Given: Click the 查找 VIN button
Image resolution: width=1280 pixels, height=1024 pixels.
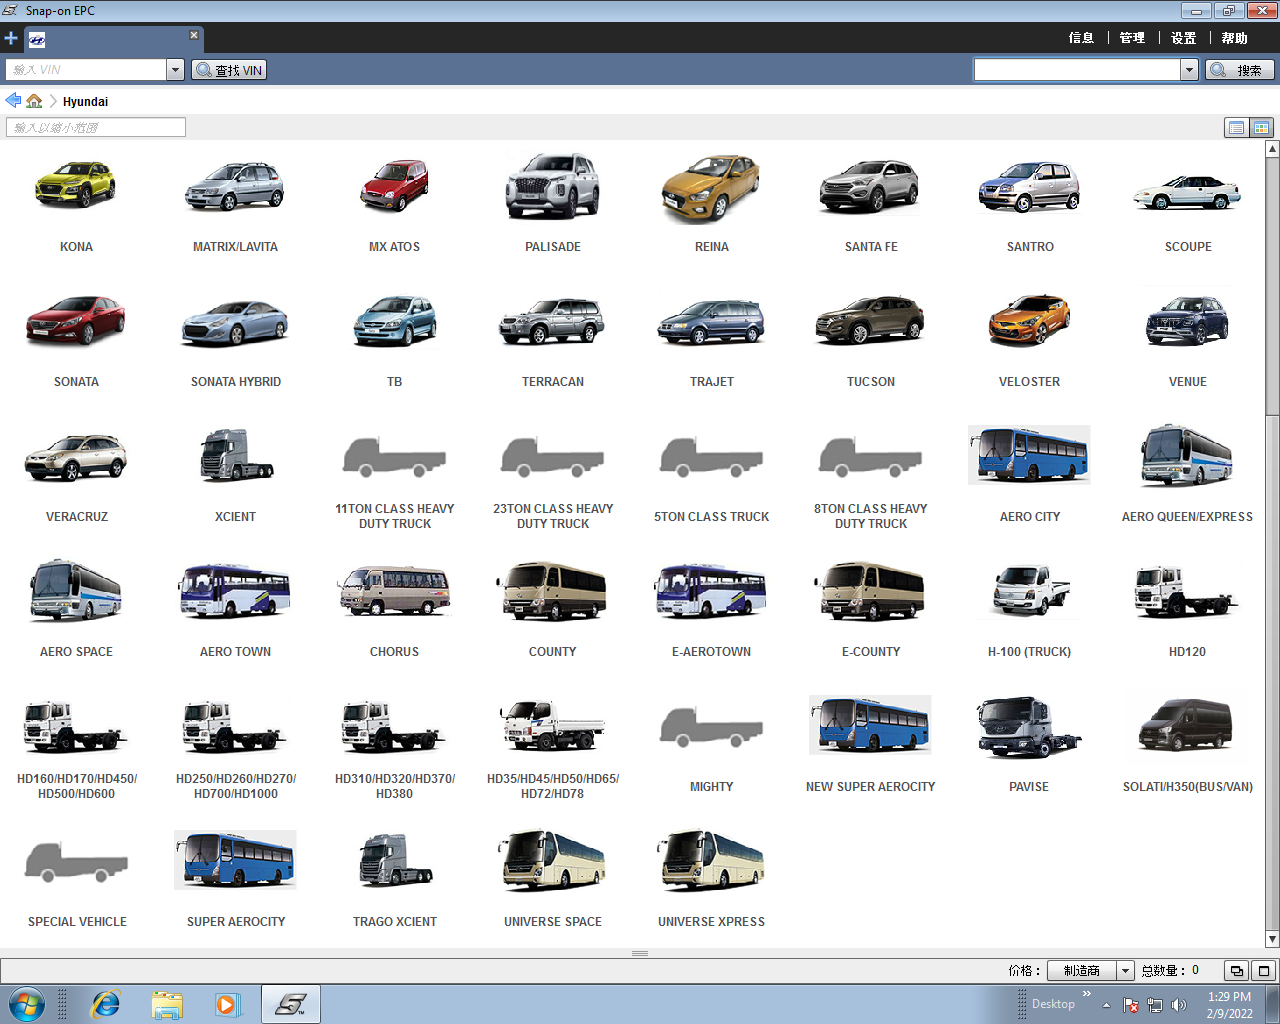Looking at the screenshot, I should (x=229, y=70).
